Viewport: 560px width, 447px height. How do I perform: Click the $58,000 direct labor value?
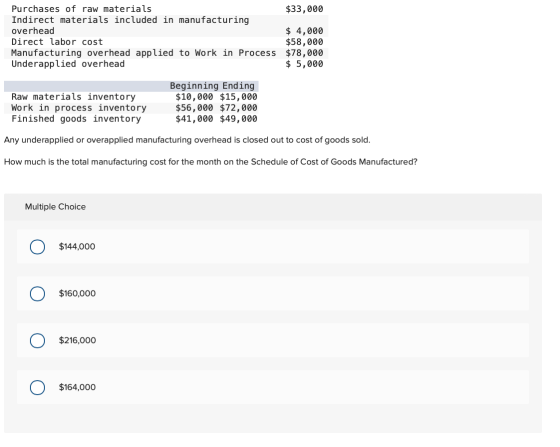tap(304, 42)
